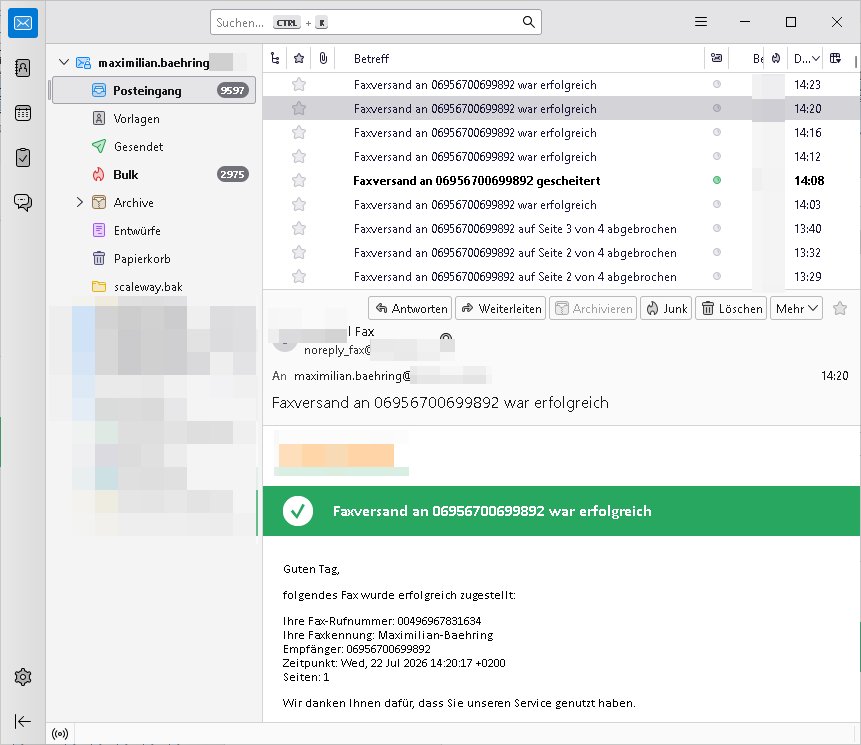Image resolution: width=861 pixels, height=745 pixels.
Task: Sort by junk status column icon
Action: [776, 58]
